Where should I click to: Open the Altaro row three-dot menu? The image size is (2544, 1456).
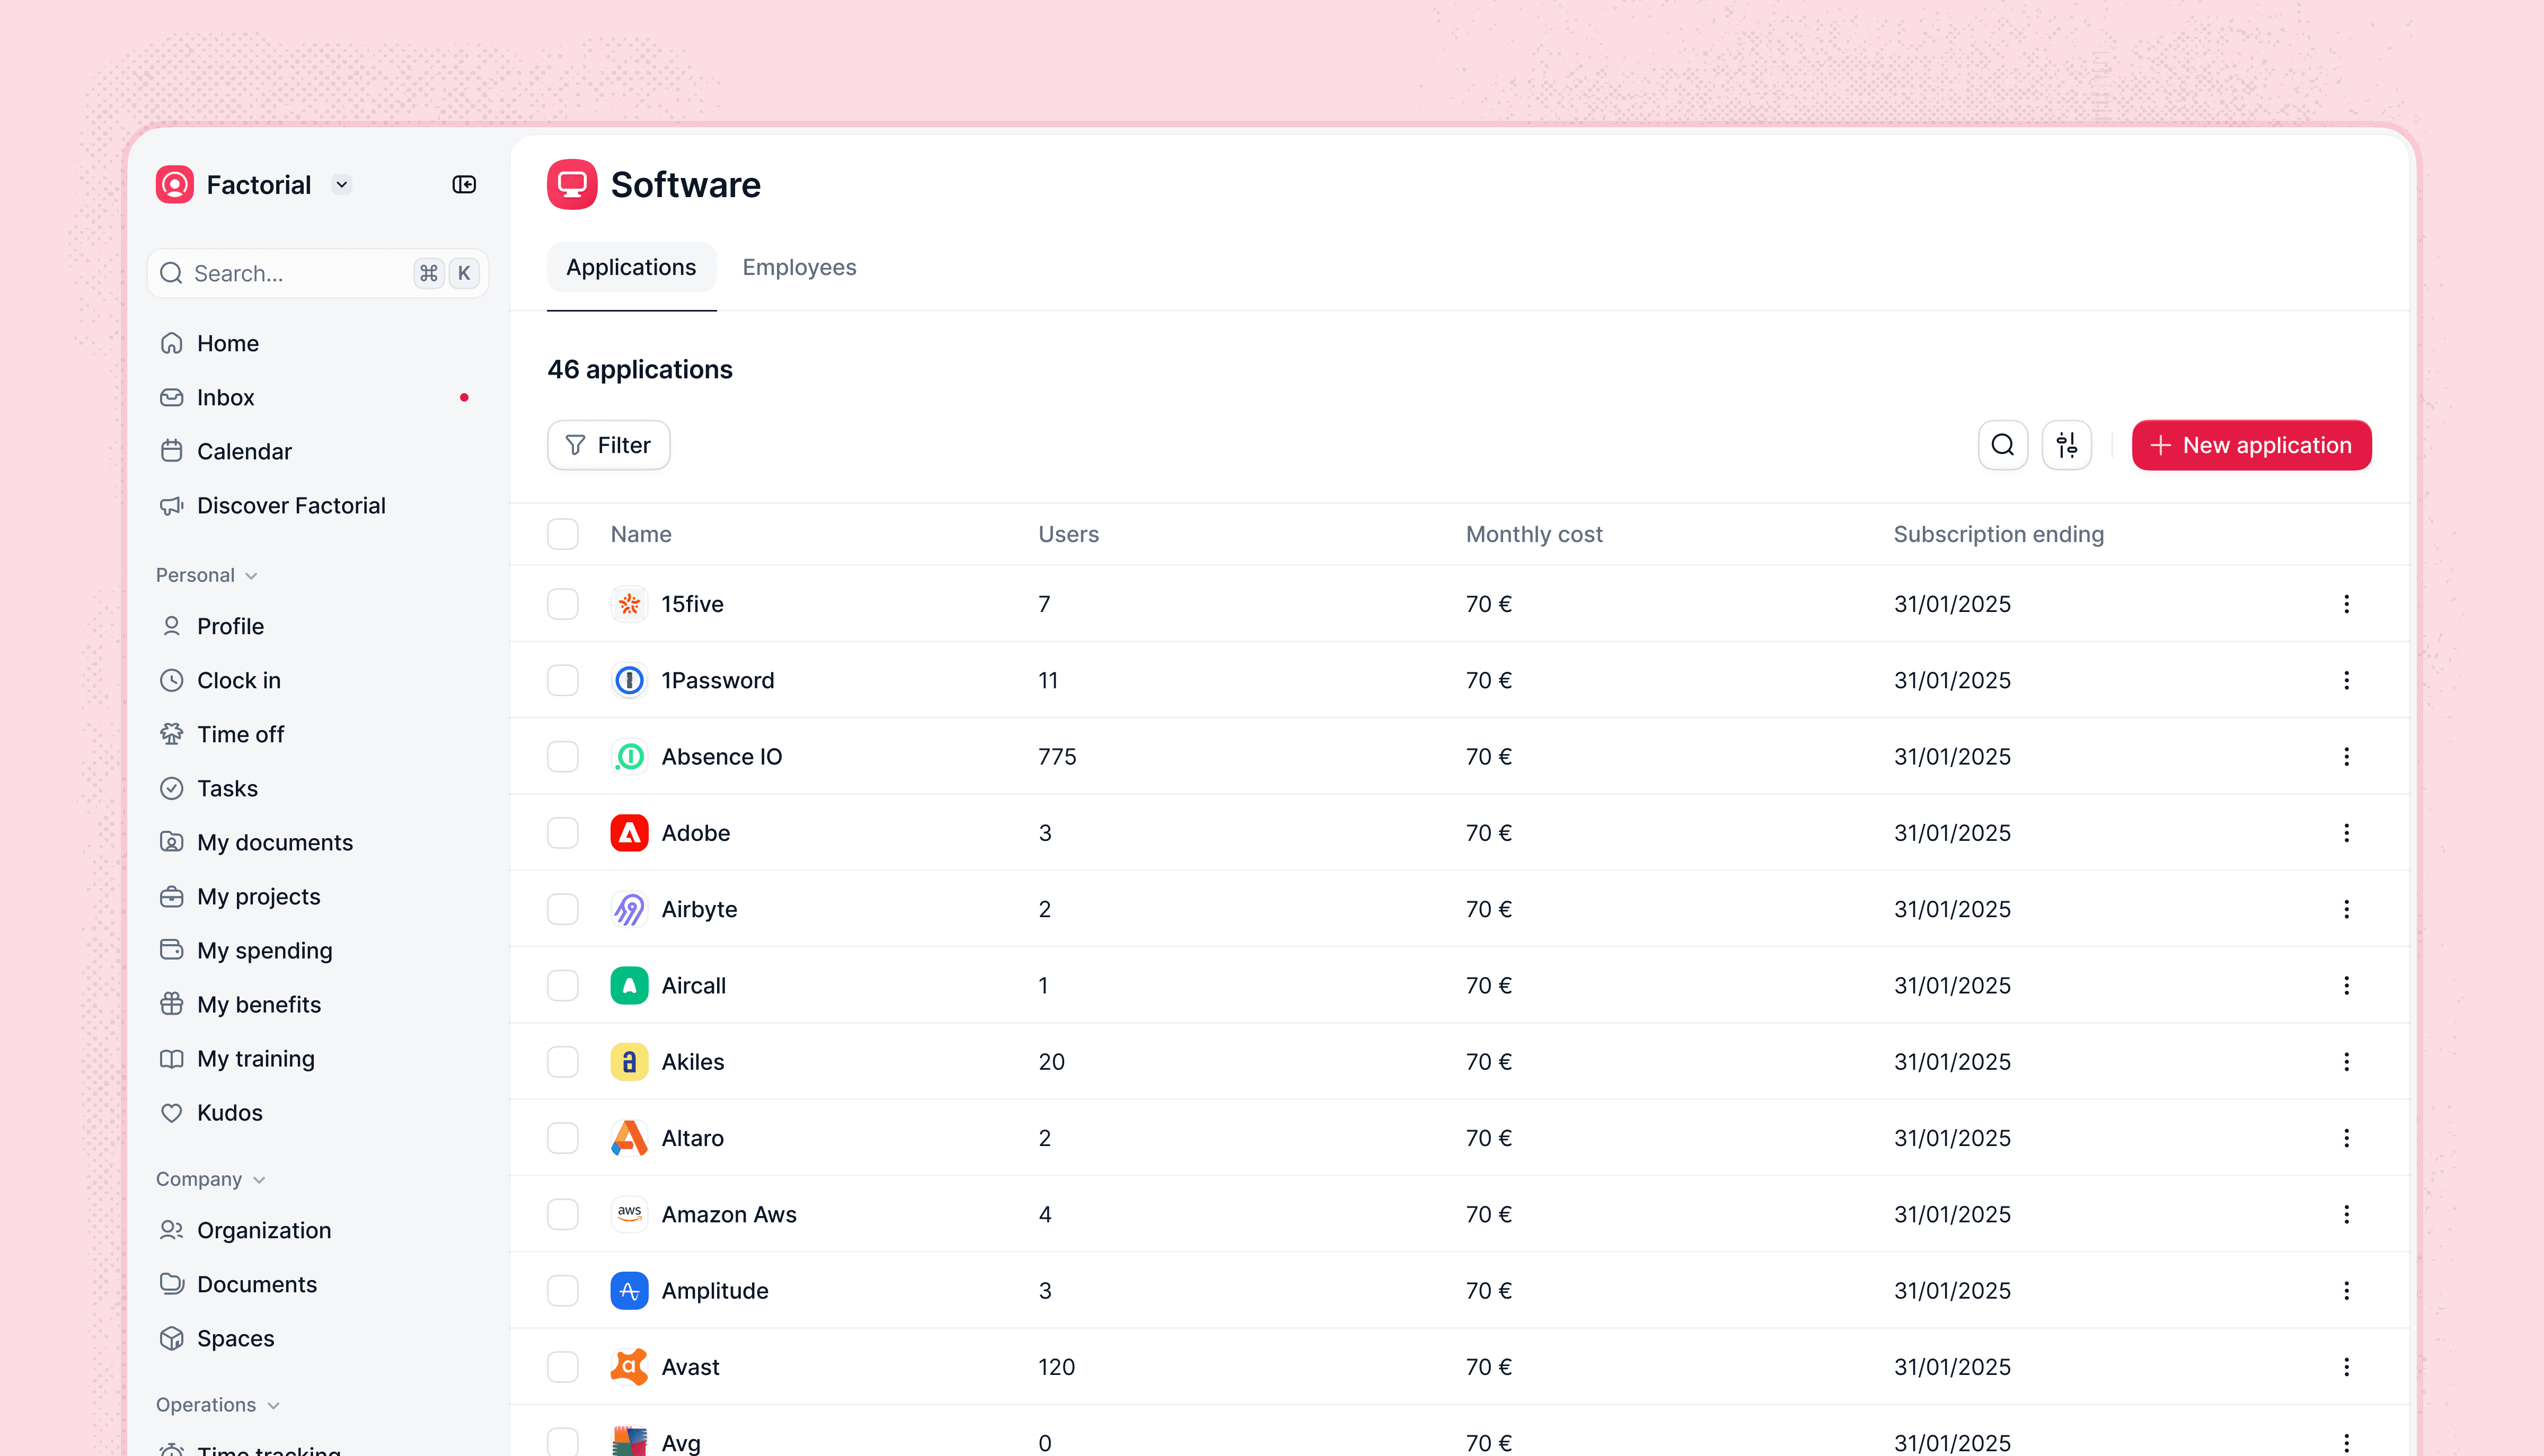click(2347, 1138)
